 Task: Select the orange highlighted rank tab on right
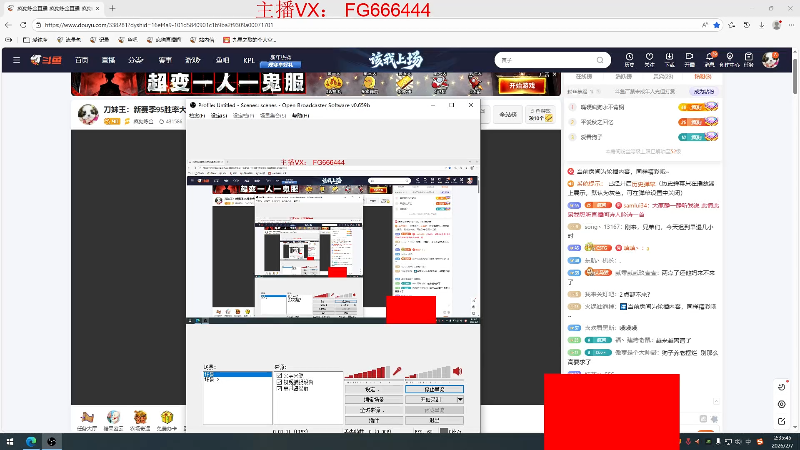tap(703, 77)
